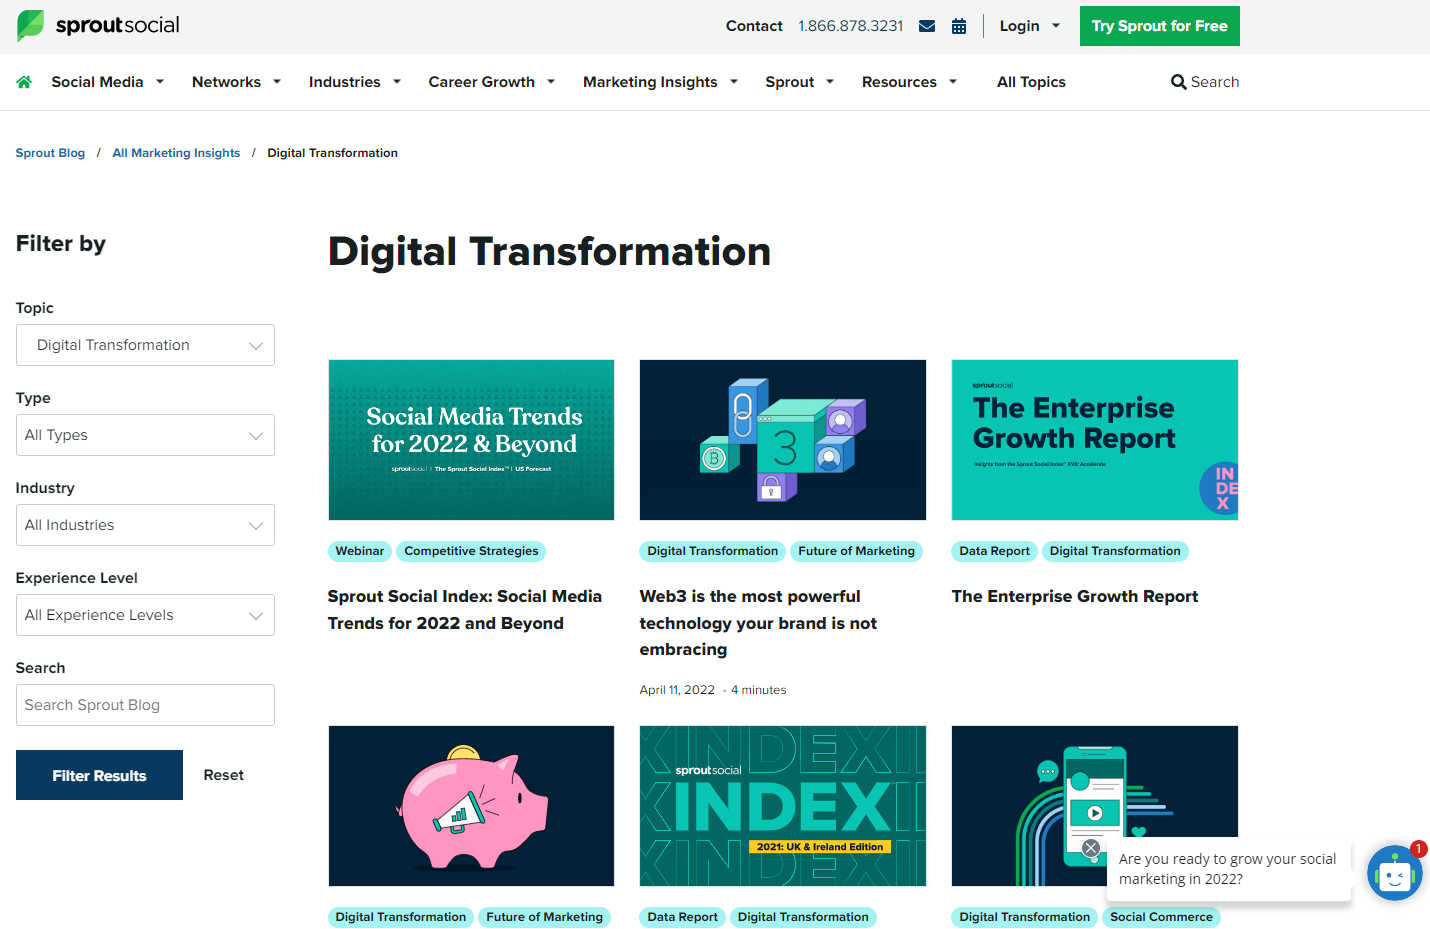This screenshot has height=929, width=1430.
Task: Open The Enterprise Growth Report thumbnail
Action: [x=1095, y=440]
